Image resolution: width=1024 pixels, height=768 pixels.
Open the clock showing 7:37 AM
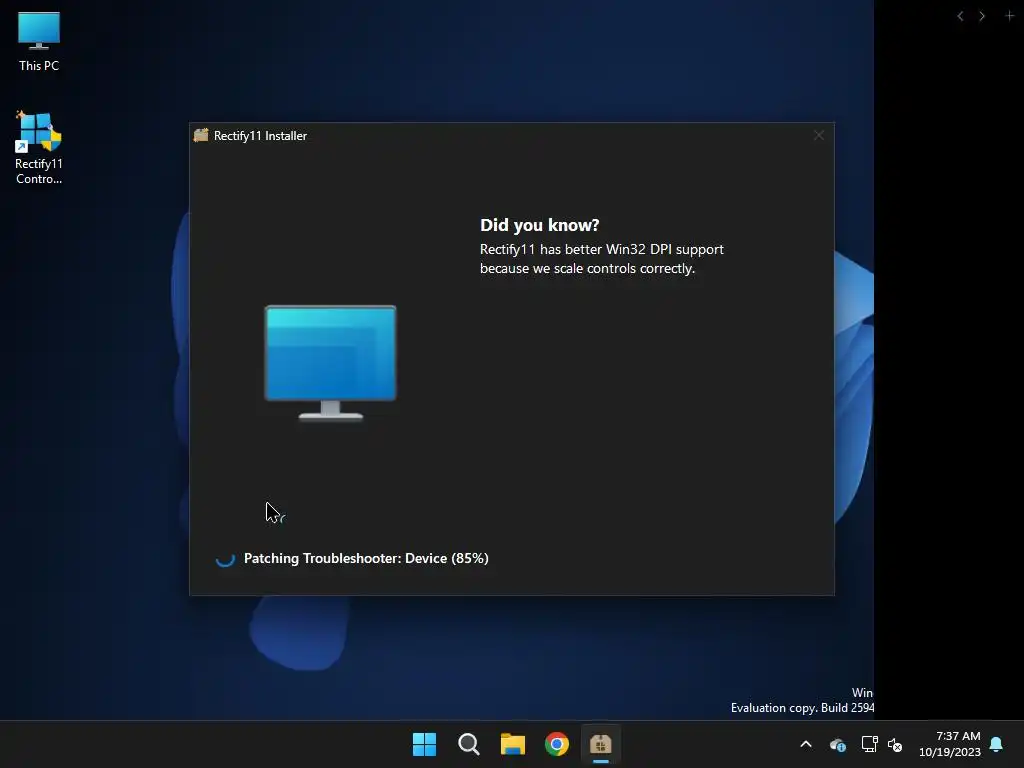point(950,744)
